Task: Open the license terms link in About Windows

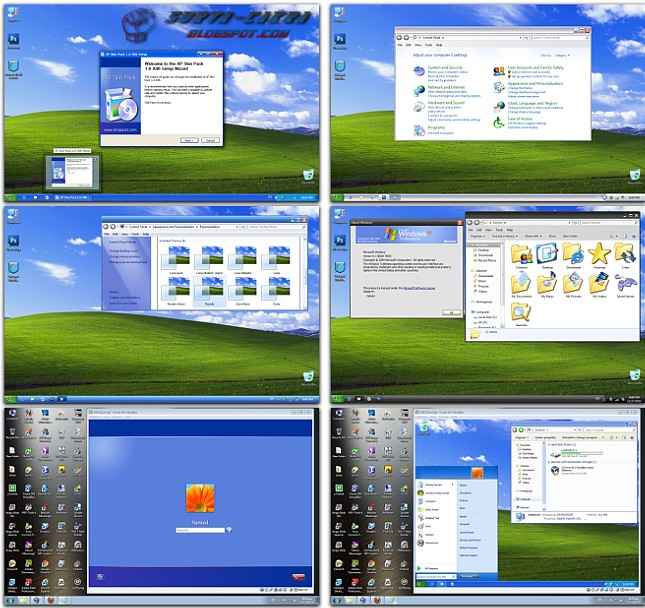Action: (419, 288)
